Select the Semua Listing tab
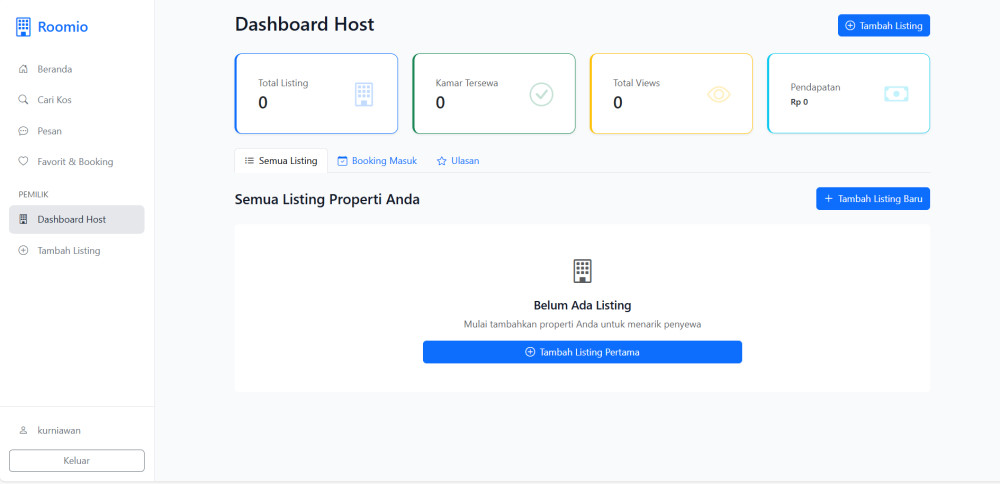The height and width of the screenshot is (484, 1000). point(281,161)
